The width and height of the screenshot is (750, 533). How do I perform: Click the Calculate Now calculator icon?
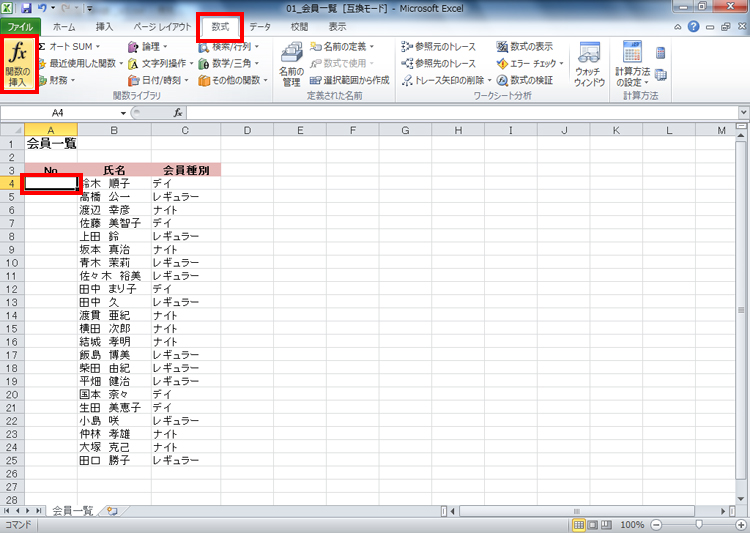click(661, 52)
